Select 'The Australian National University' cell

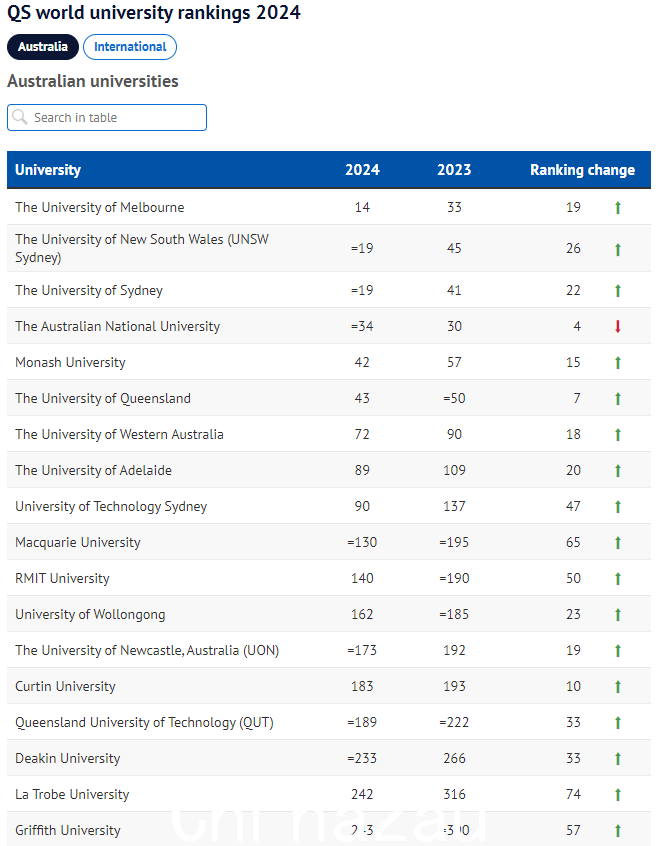[118, 326]
